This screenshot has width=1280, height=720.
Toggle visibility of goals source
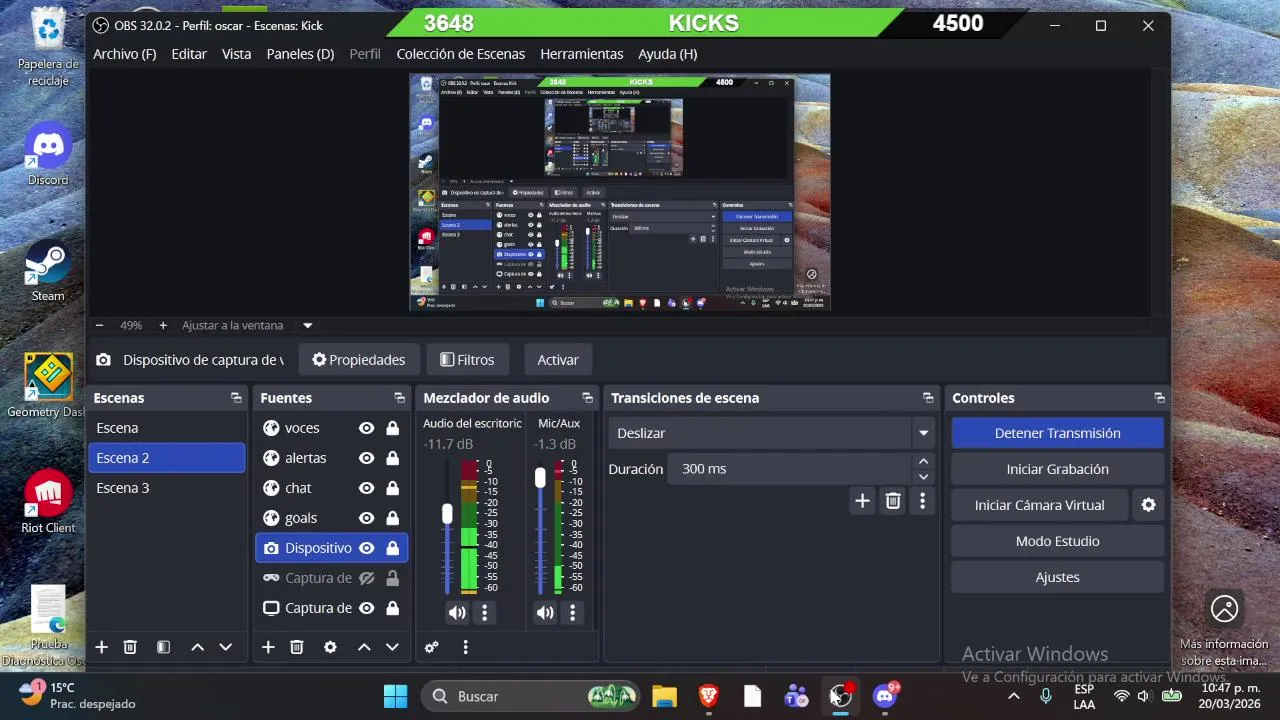click(x=367, y=518)
